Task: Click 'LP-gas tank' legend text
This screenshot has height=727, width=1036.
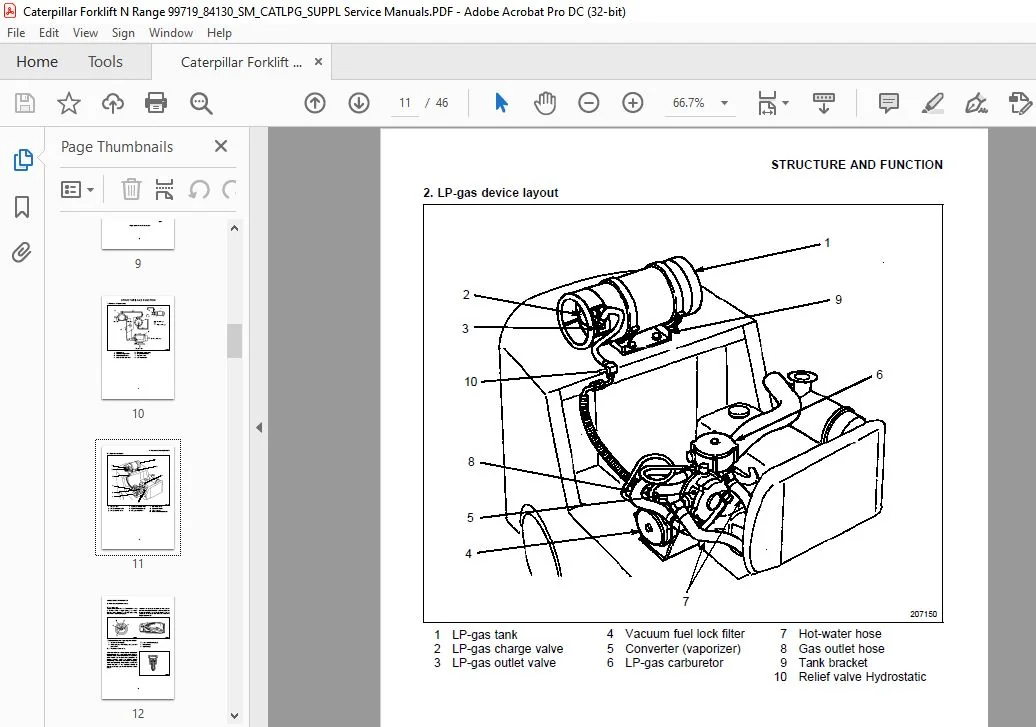Action: coord(484,634)
